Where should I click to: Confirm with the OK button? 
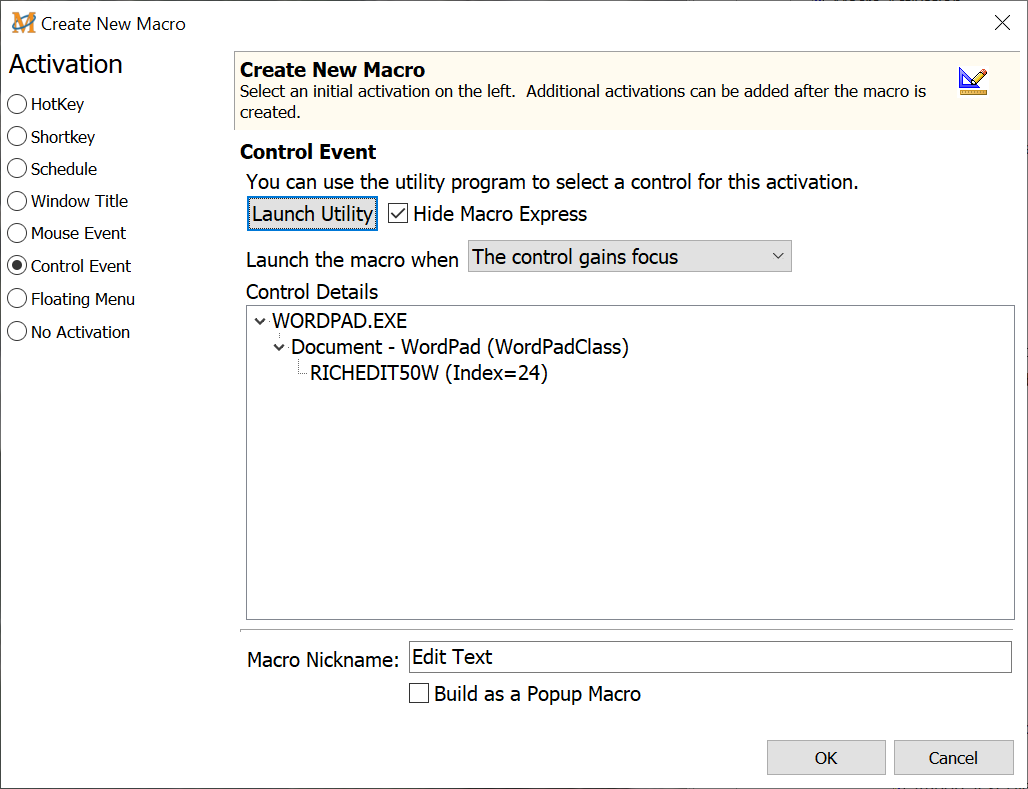[x=826, y=758]
